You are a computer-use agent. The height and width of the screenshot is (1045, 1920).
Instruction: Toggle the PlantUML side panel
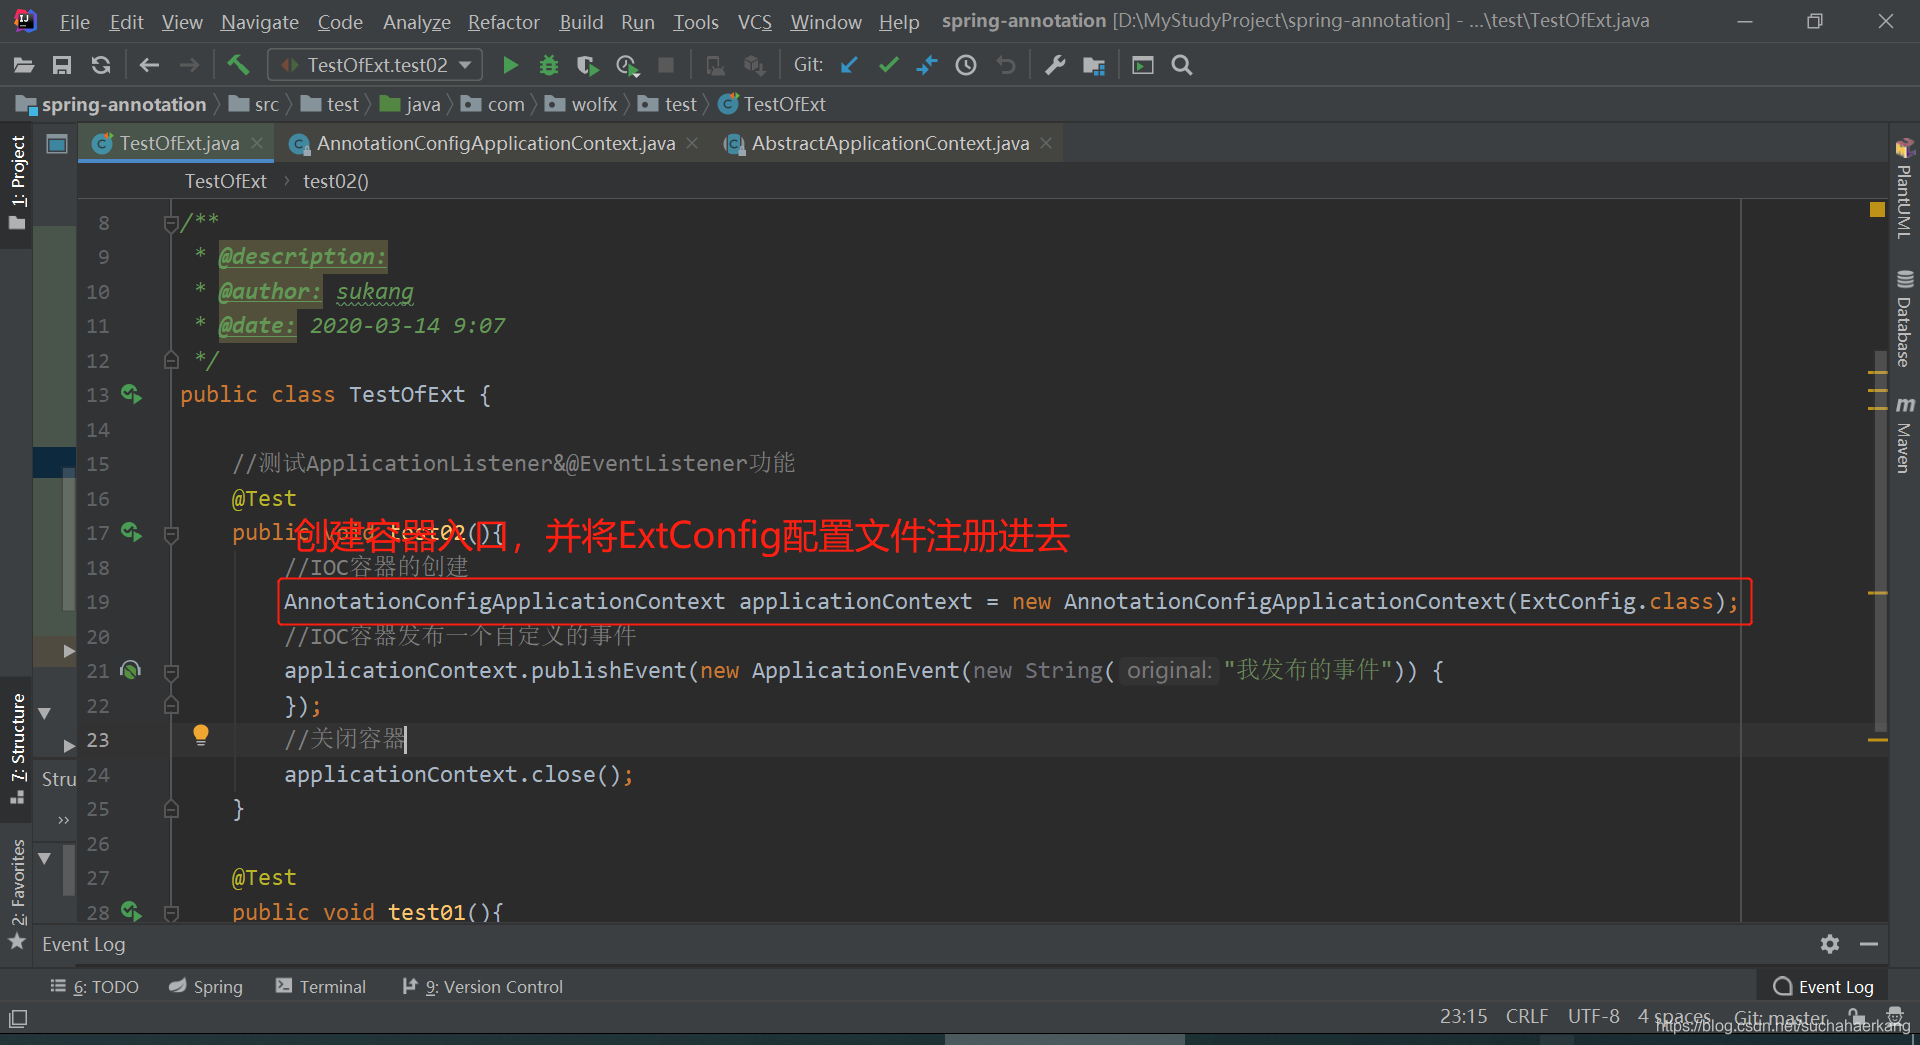tap(1904, 190)
